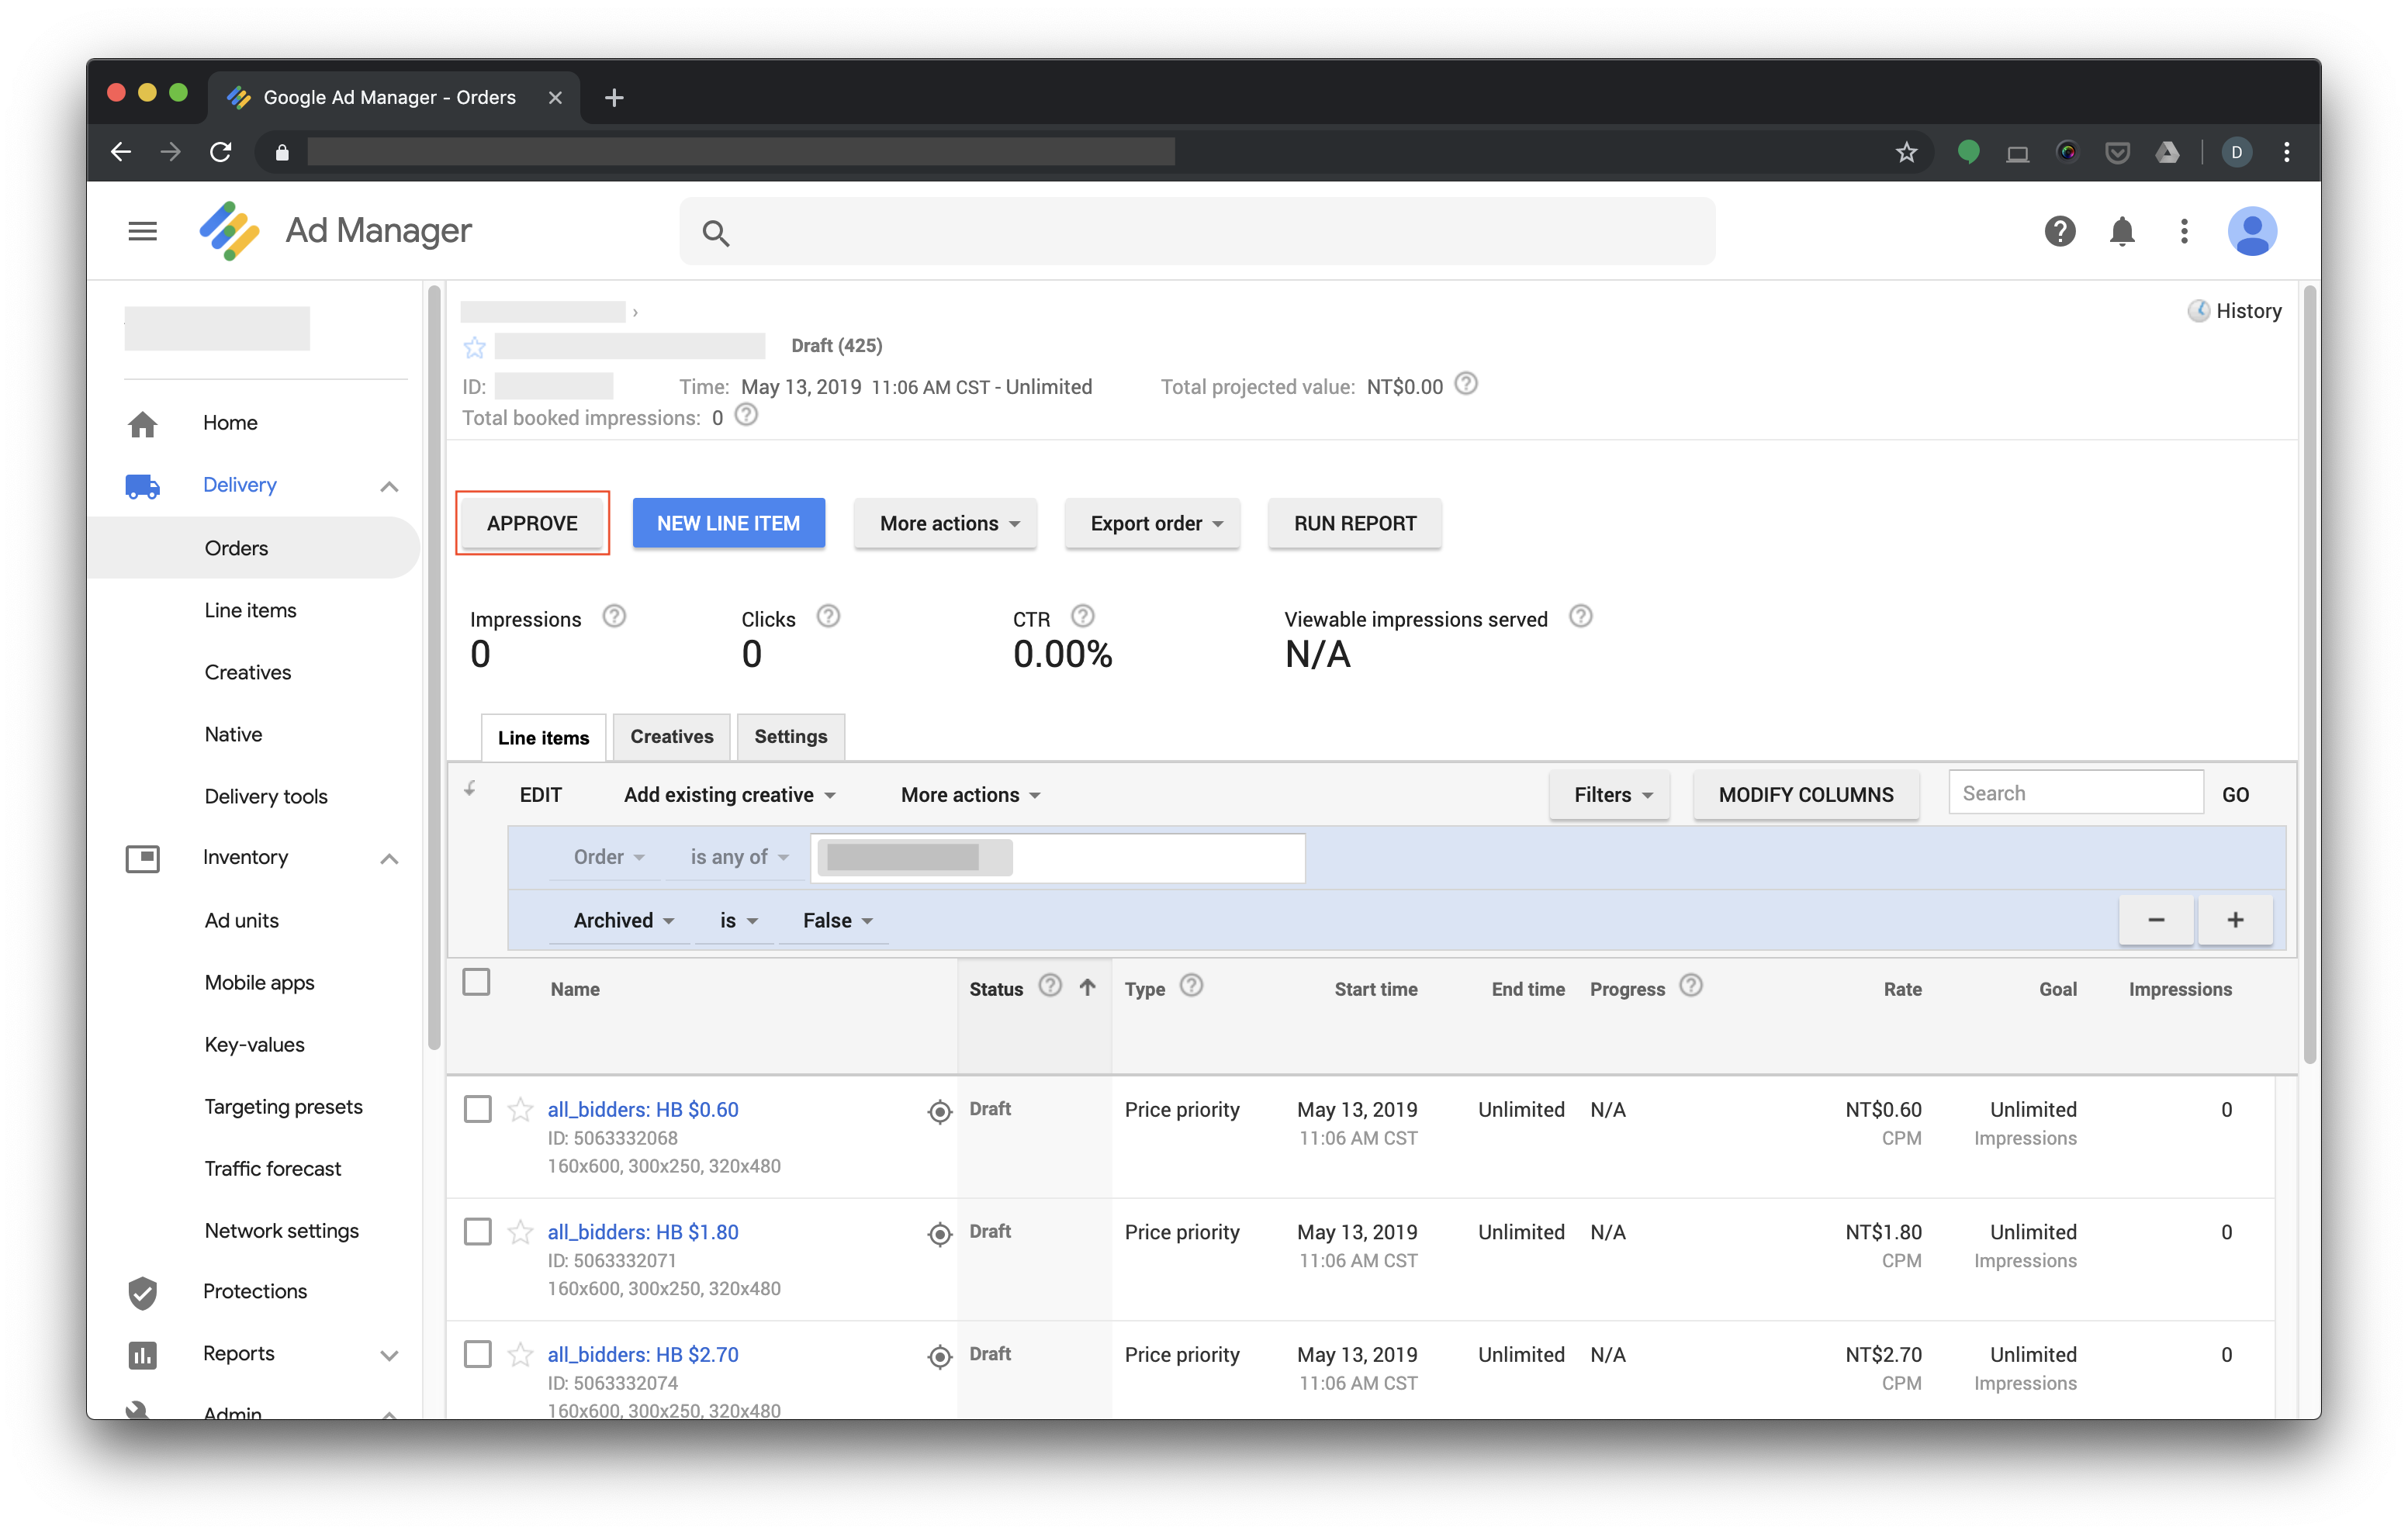
Task: Click the History clock icon
Action: click(2198, 311)
